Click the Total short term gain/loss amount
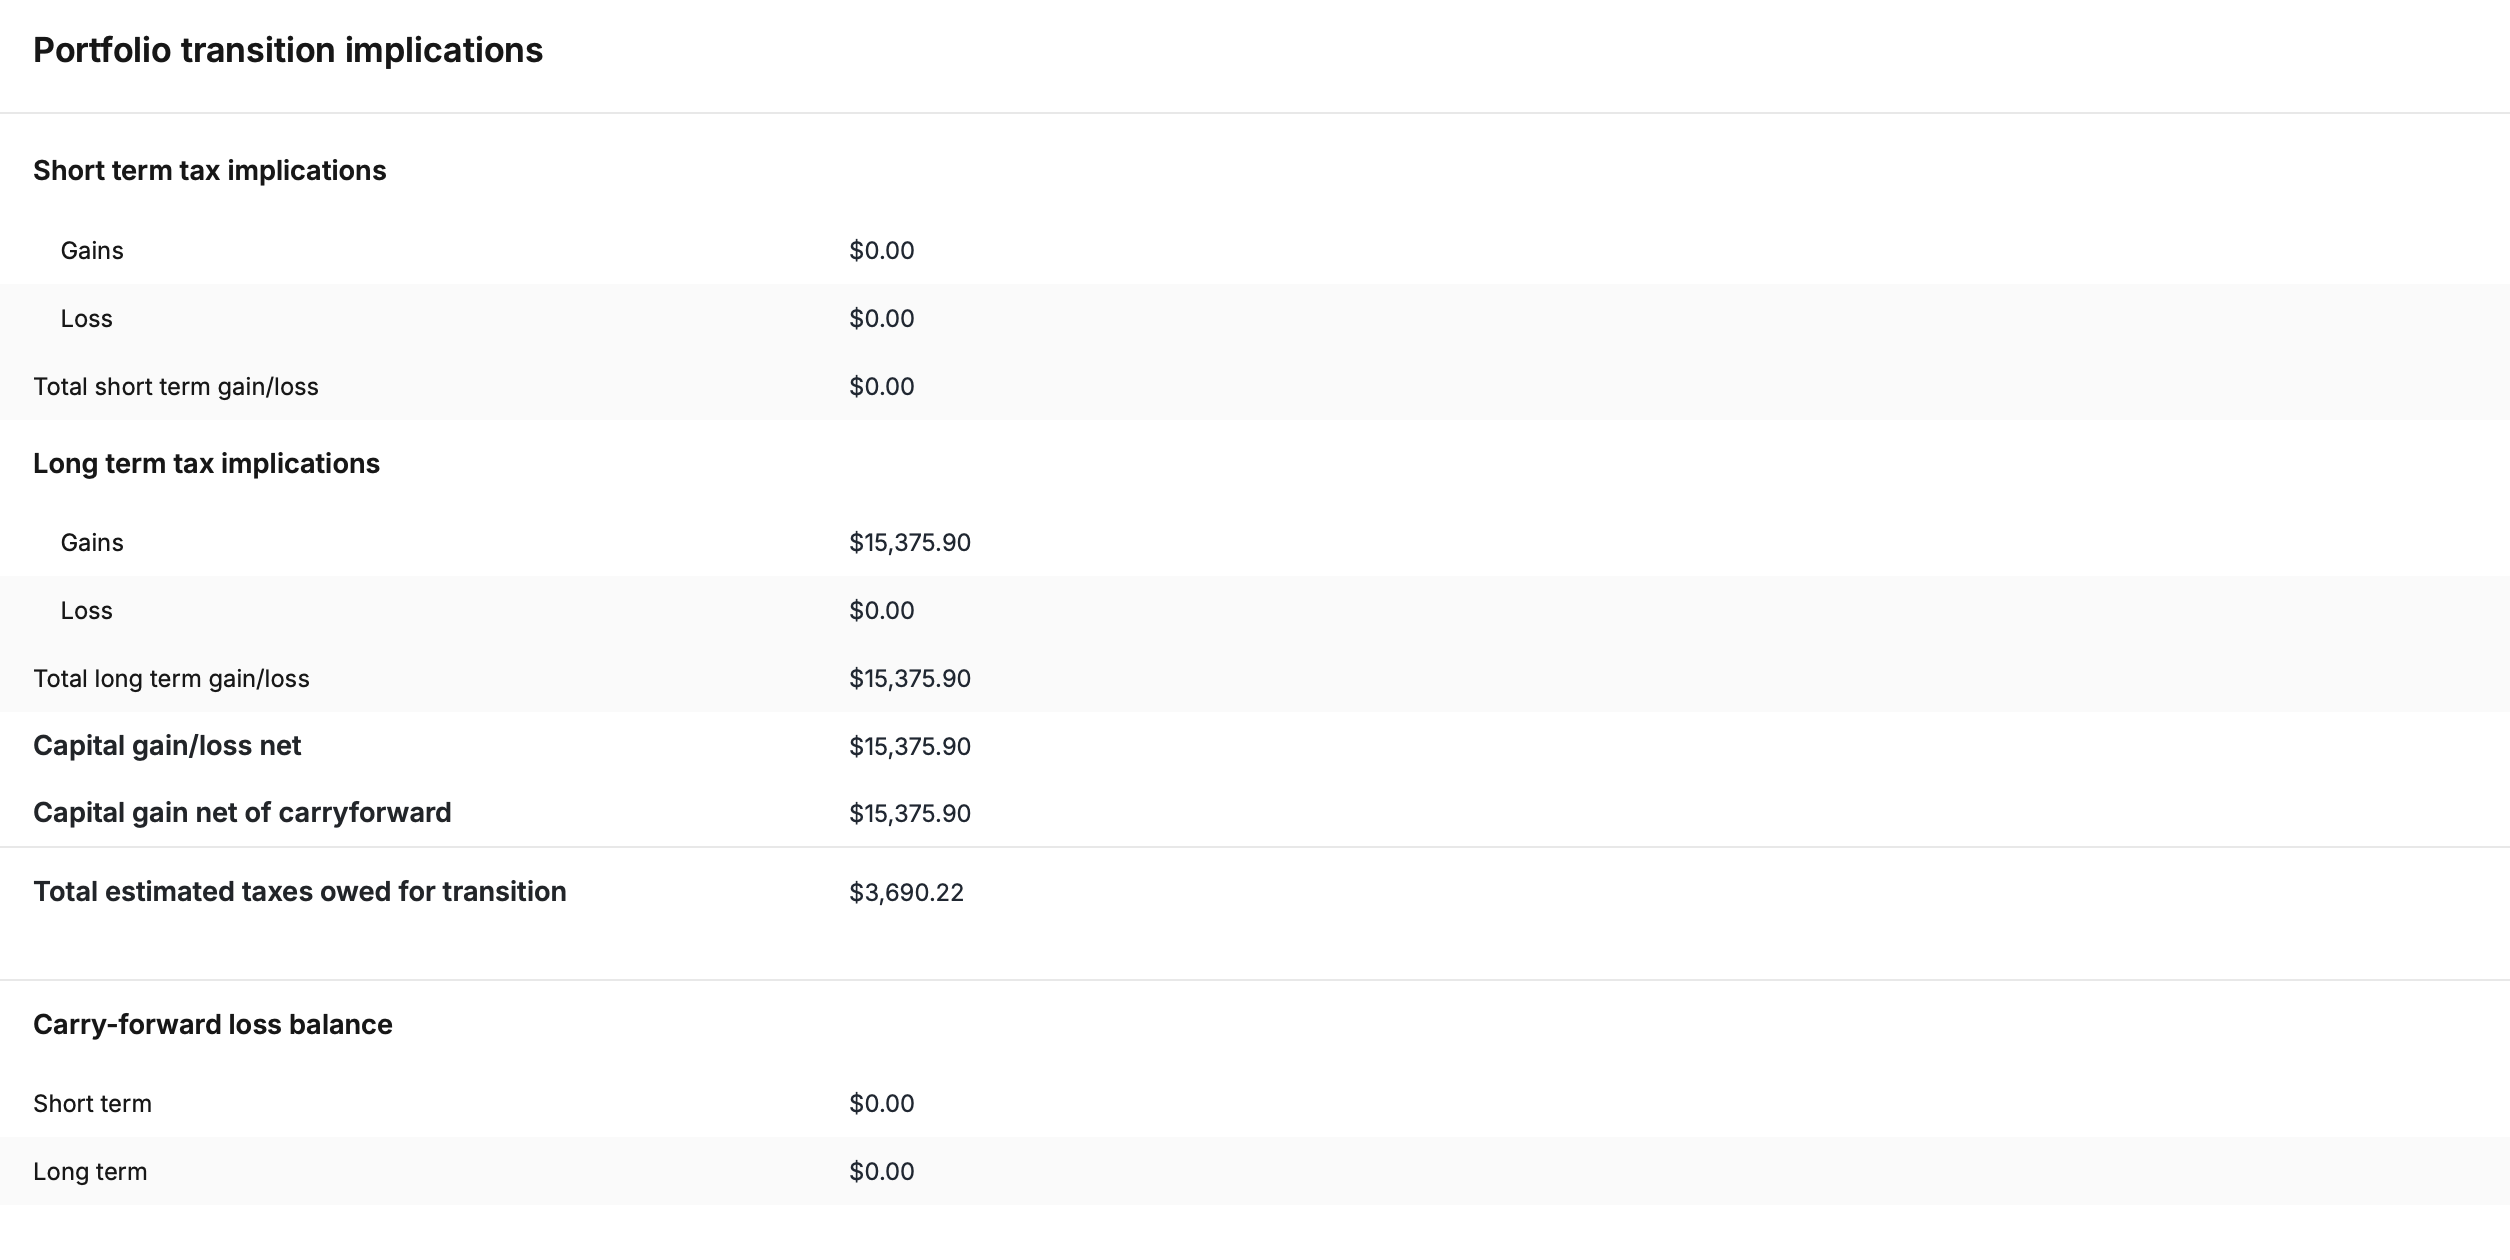Viewport: 2510px width, 1260px height. [881, 387]
